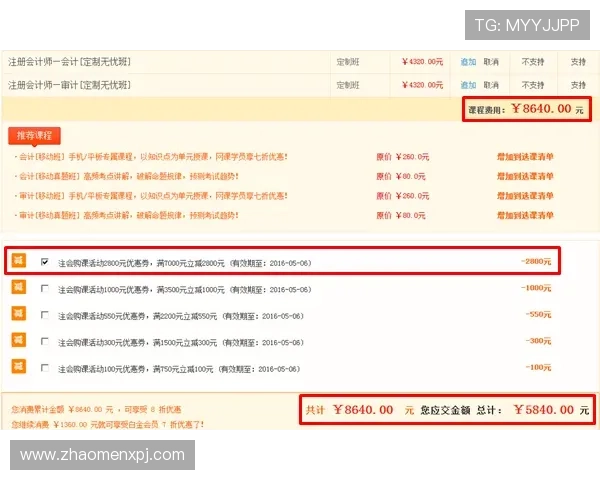
Task: Click 追加 link in 注册会计师-审计 row
Action: (468, 85)
